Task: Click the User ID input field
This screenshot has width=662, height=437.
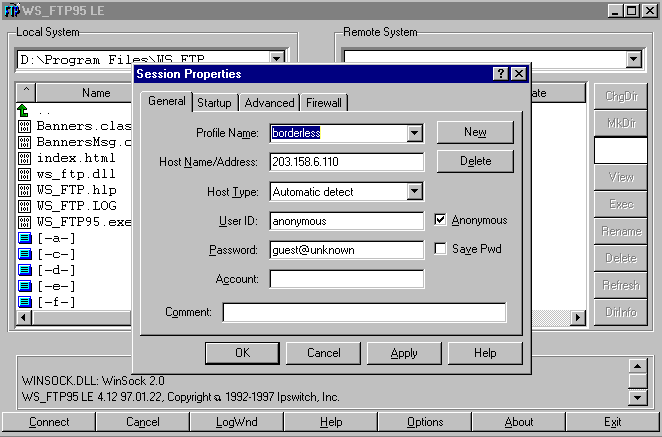Action: pos(347,221)
